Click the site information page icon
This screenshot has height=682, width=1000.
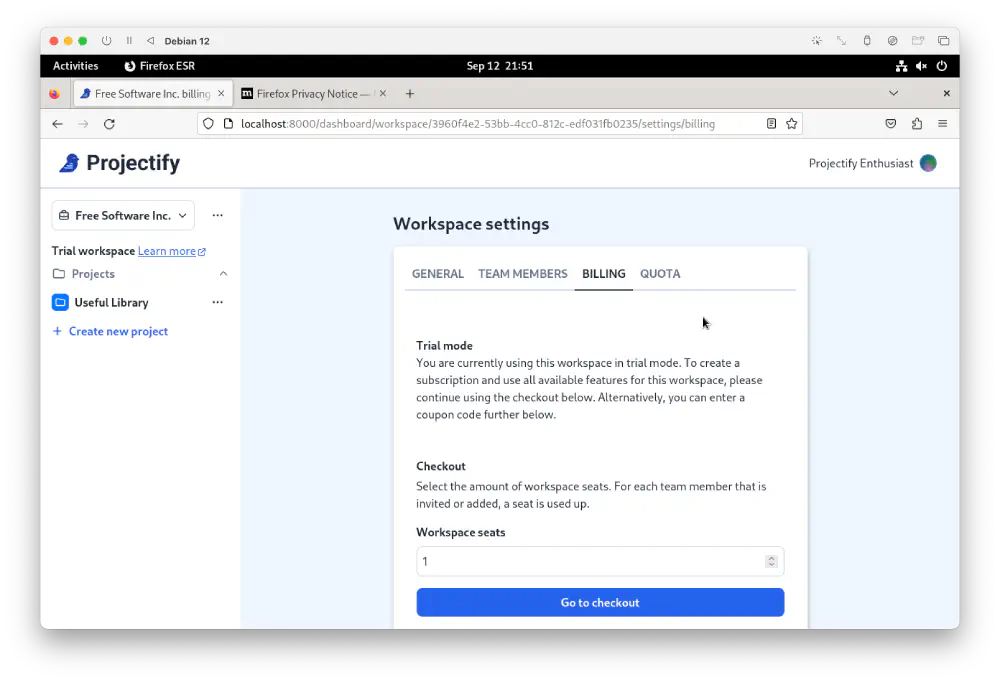228,124
